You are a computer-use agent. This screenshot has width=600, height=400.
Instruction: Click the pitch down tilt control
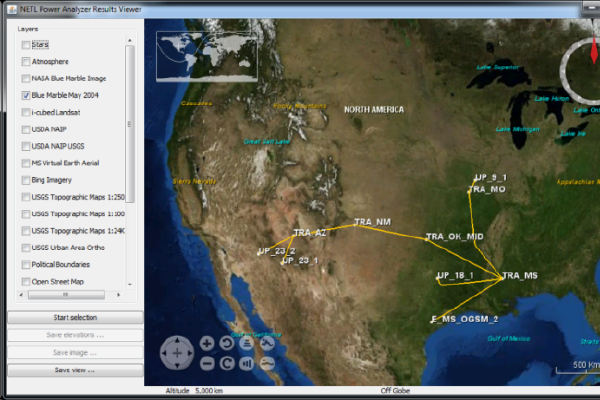(x=247, y=362)
